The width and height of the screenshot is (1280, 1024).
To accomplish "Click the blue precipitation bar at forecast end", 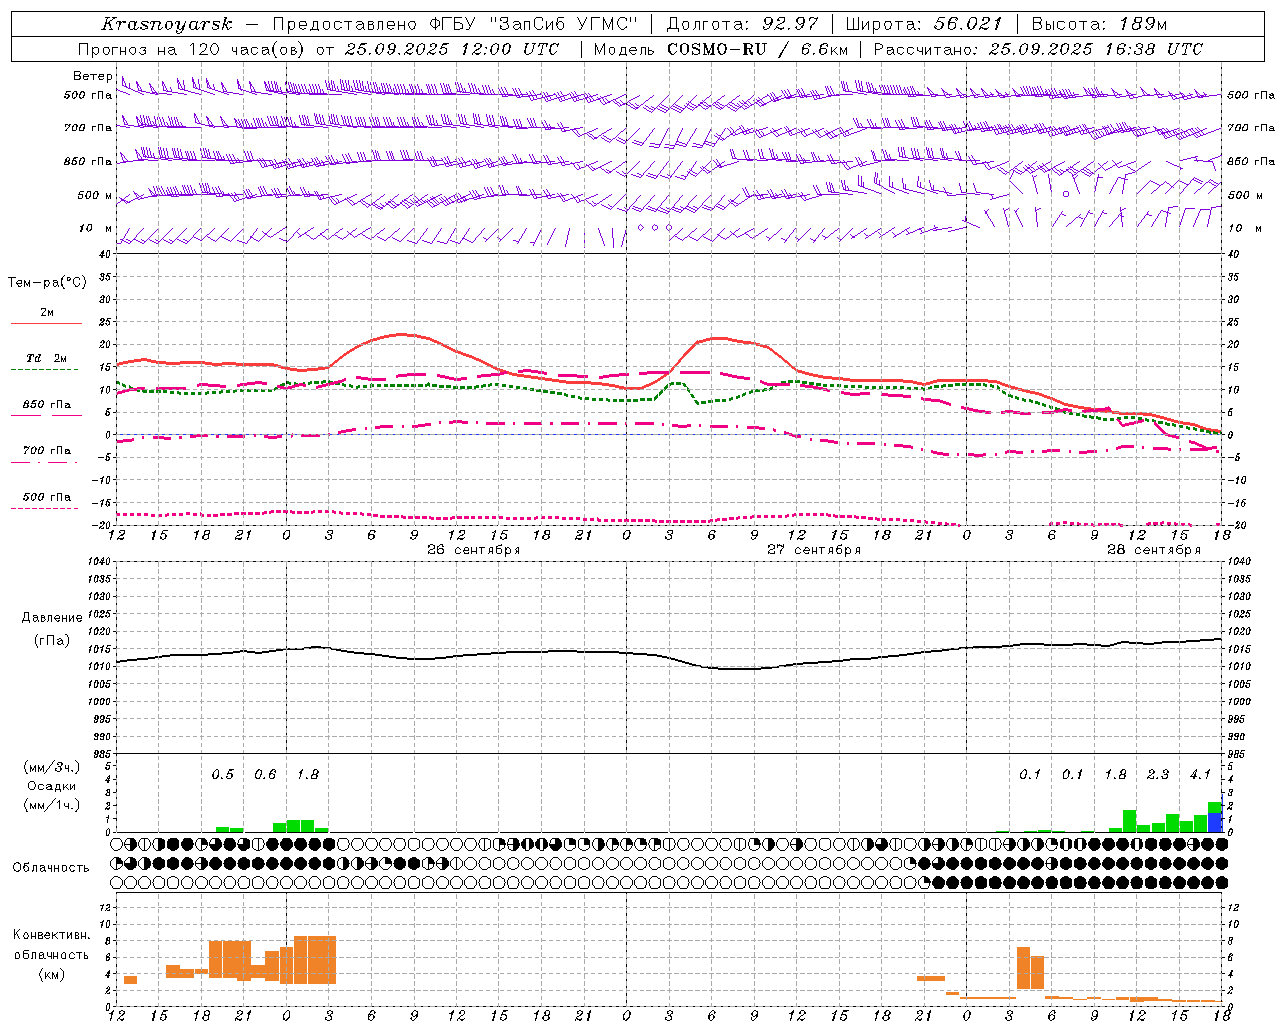I will coord(1215,823).
